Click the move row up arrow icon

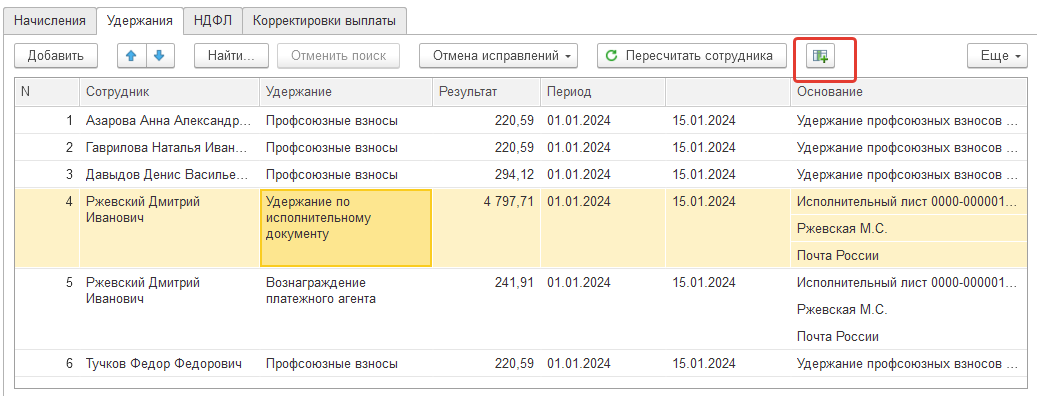tap(132, 56)
